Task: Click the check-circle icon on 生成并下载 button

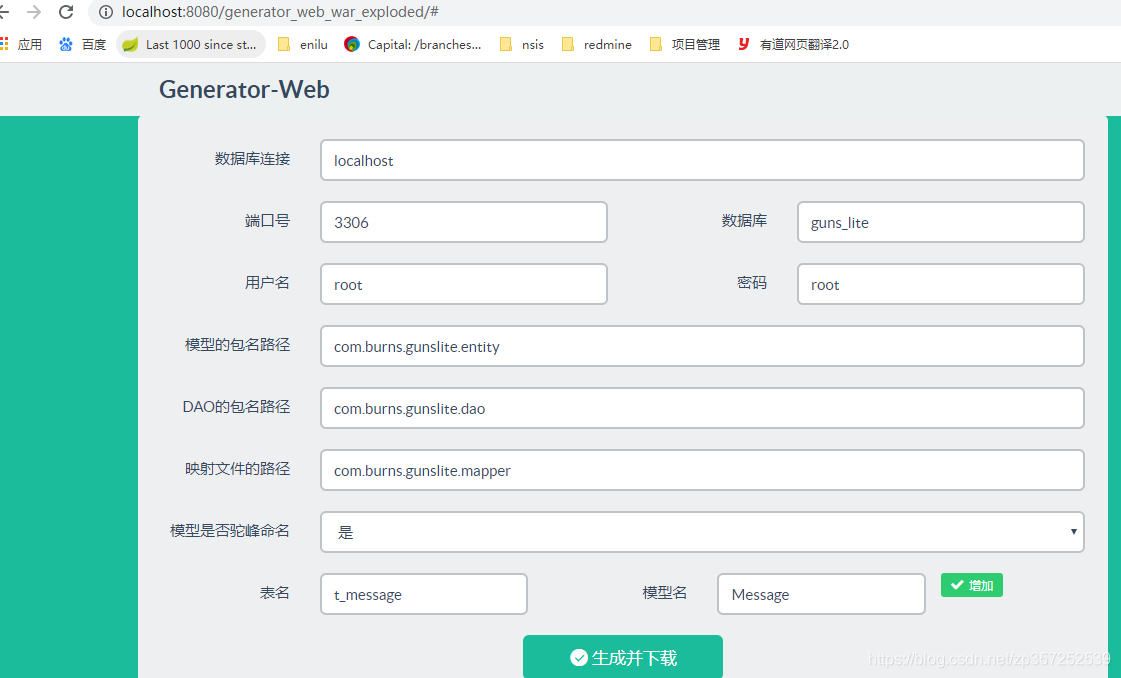Action: pos(579,657)
